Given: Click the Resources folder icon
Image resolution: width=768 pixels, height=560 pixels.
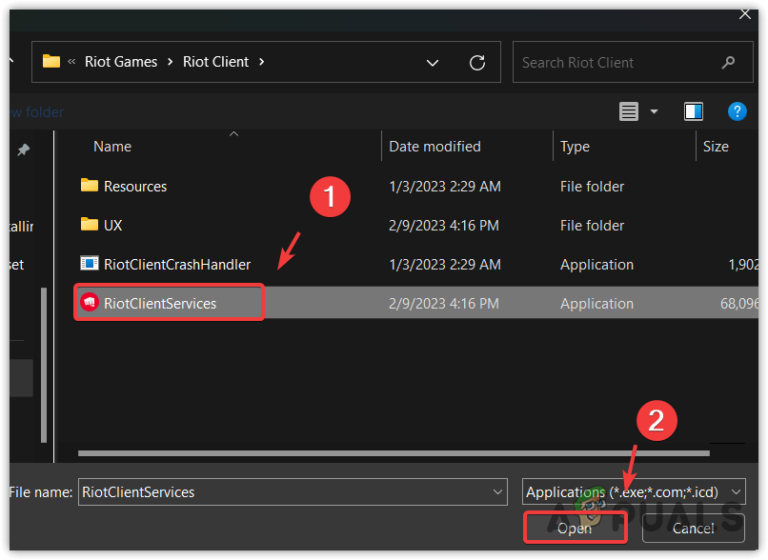Looking at the screenshot, I should [x=89, y=185].
